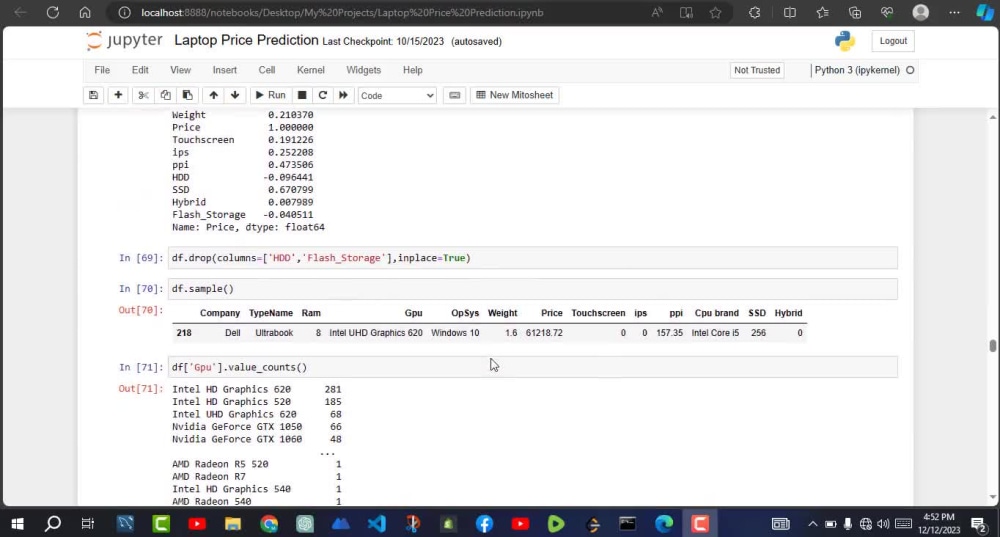Image resolution: width=1000 pixels, height=537 pixels.
Task: Open Facebook from the taskbar
Action: point(484,524)
